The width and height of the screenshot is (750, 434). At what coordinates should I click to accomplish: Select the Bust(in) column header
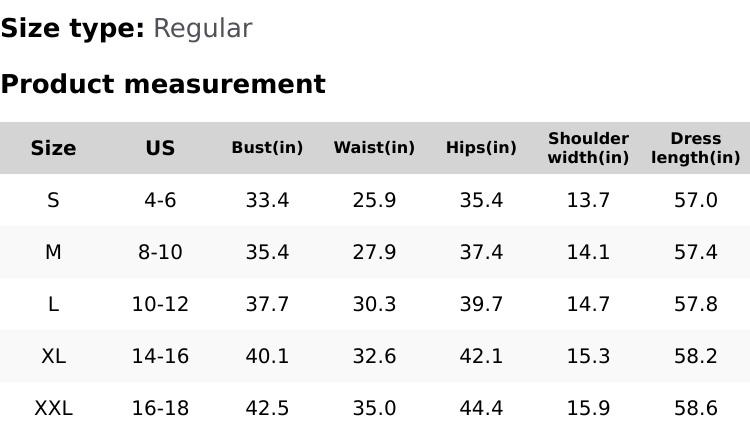pos(267,148)
